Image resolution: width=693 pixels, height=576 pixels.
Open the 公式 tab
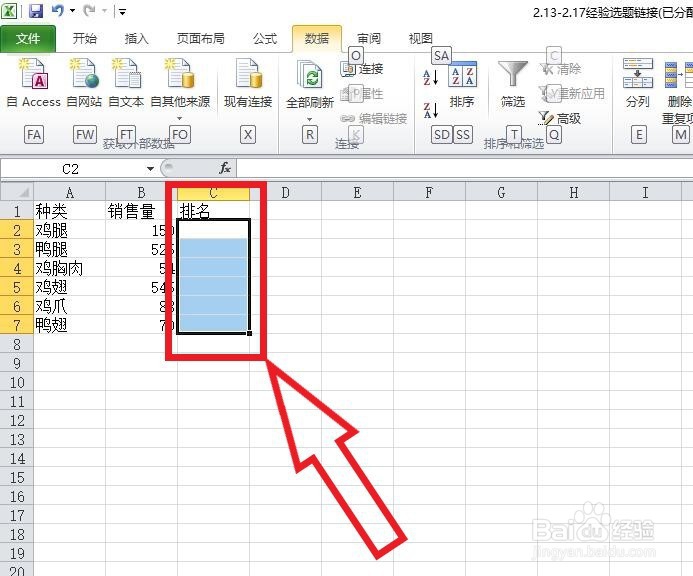[x=265, y=39]
